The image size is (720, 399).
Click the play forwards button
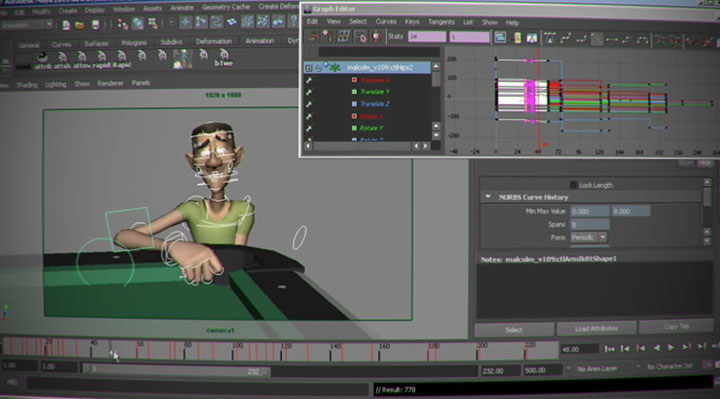coord(670,348)
